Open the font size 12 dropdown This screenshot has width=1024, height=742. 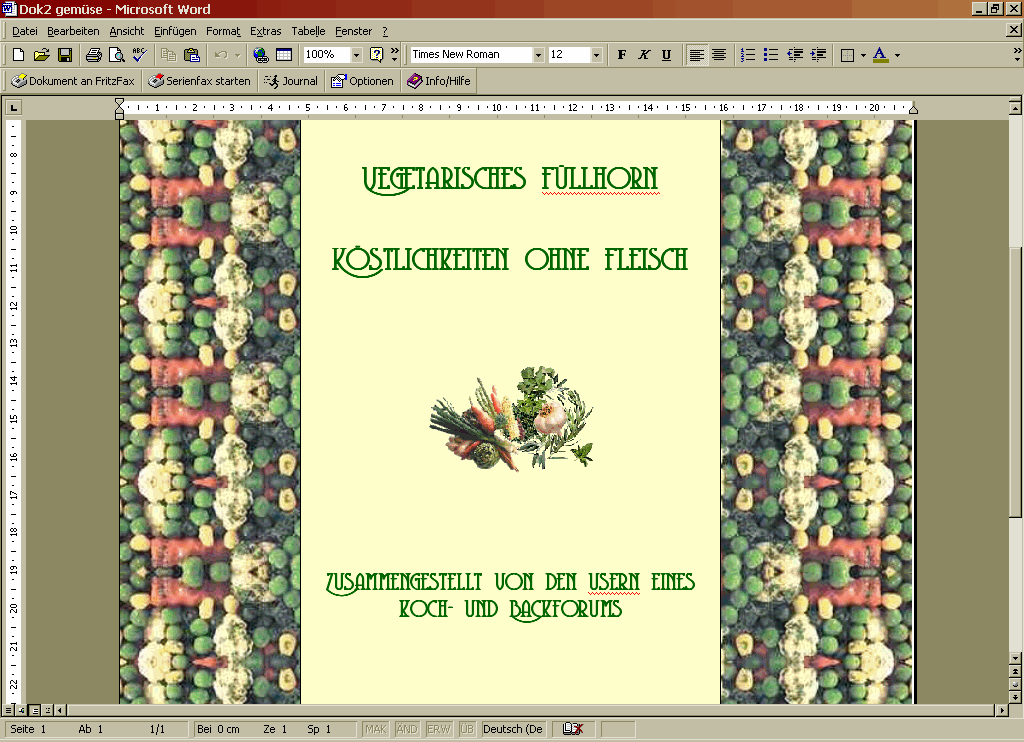click(596, 55)
